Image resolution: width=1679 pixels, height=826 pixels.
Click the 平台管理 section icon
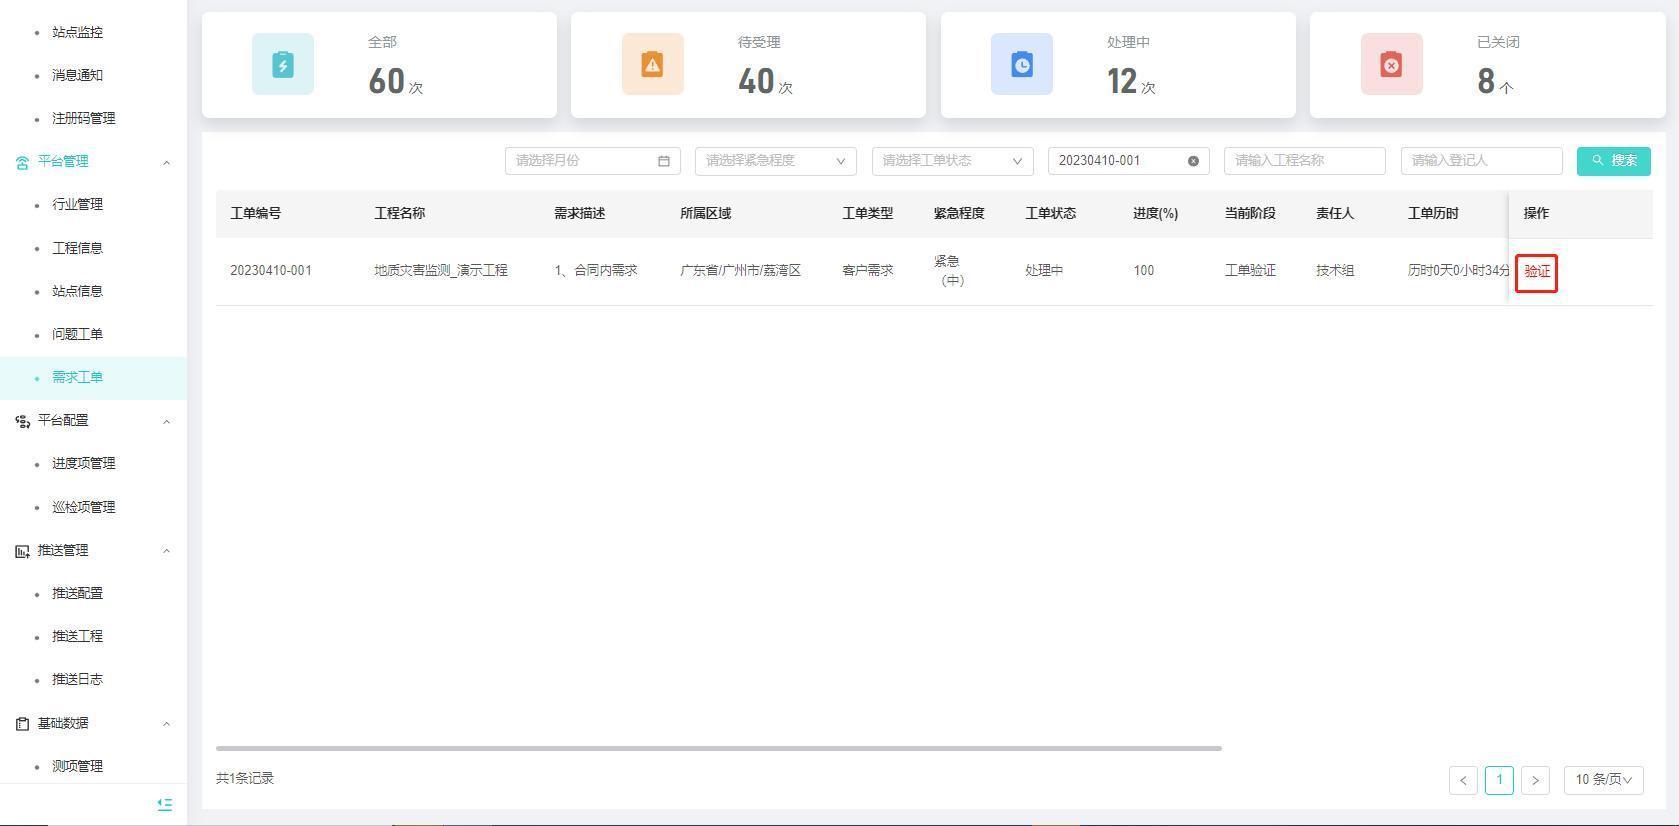click(x=22, y=162)
